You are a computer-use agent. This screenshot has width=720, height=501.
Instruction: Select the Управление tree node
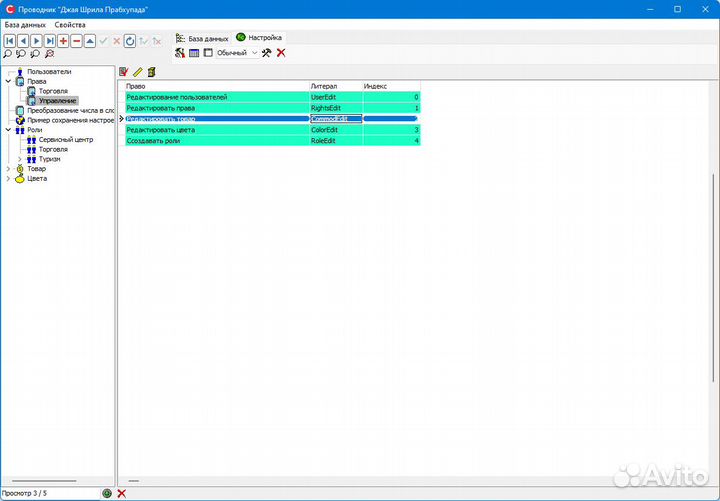57,101
